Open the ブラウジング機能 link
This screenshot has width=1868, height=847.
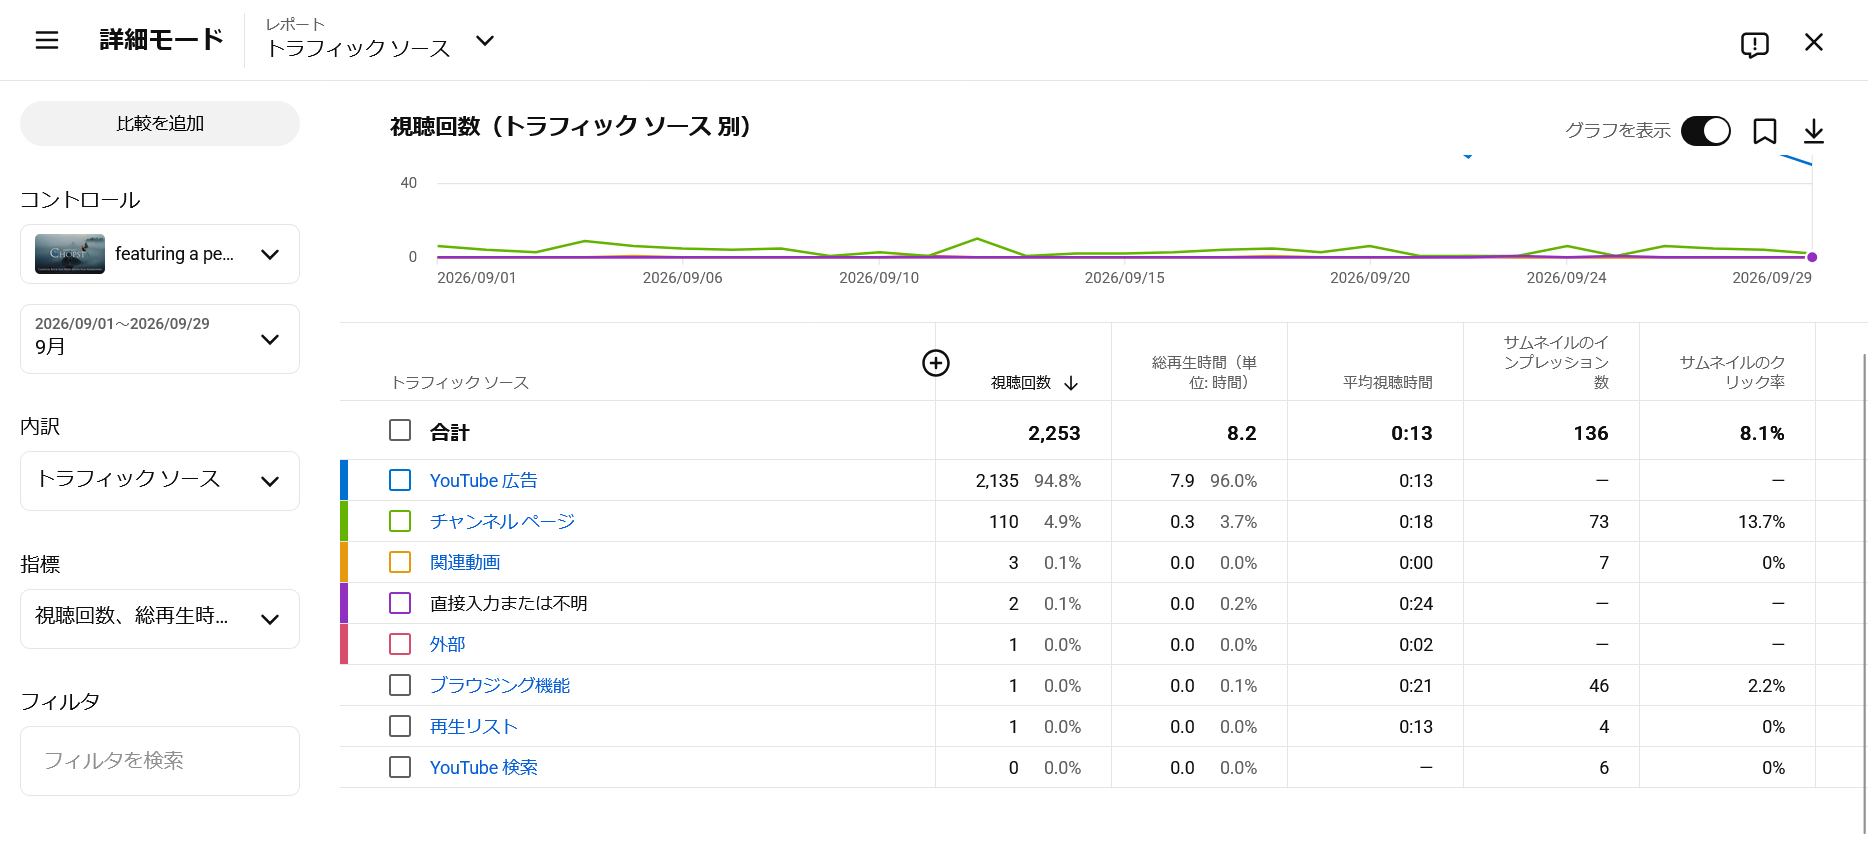[x=500, y=686]
